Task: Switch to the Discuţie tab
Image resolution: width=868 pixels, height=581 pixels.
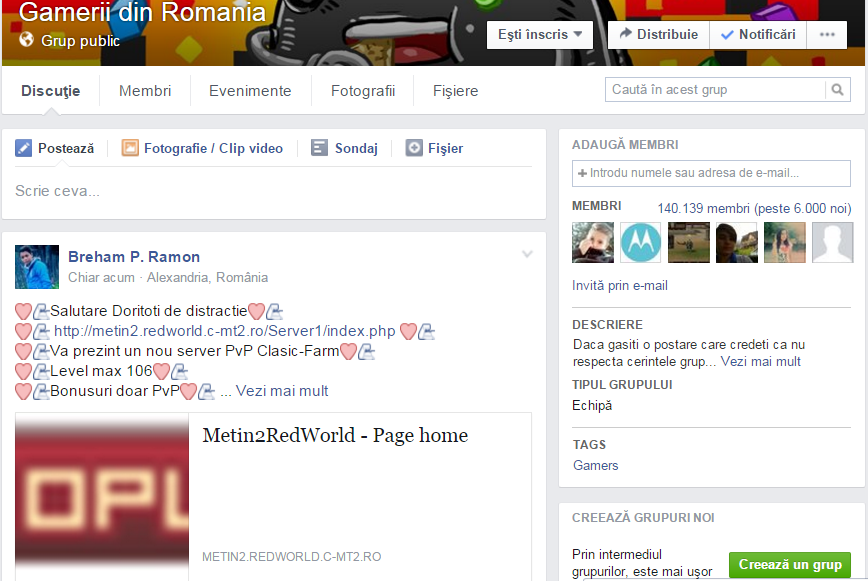Action: pyautogui.click(x=50, y=91)
